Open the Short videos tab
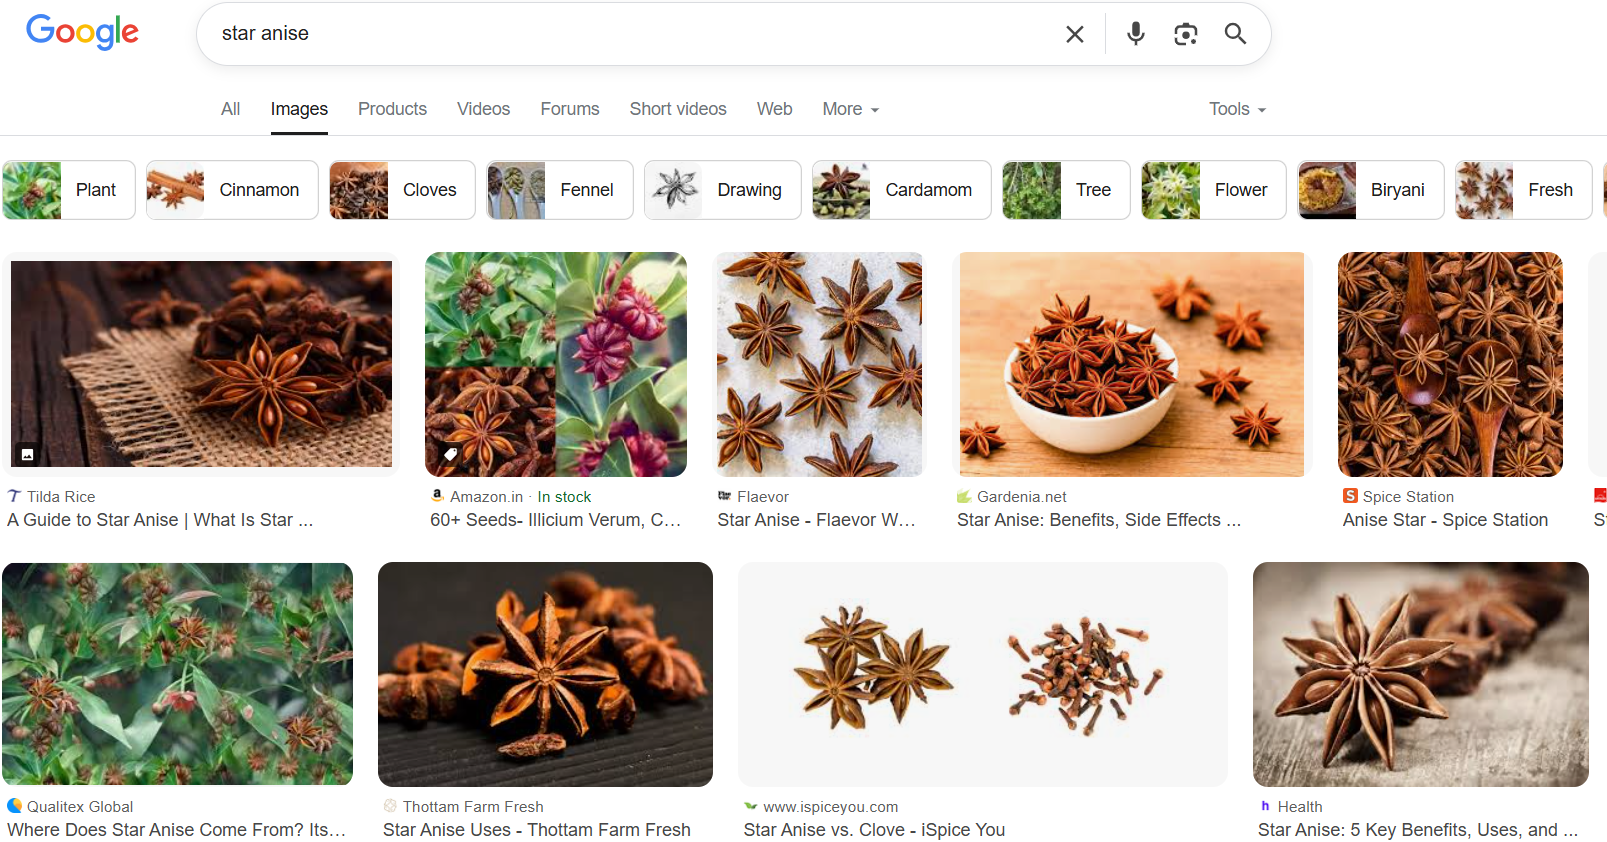This screenshot has height=842, width=1607. coord(678,109)
